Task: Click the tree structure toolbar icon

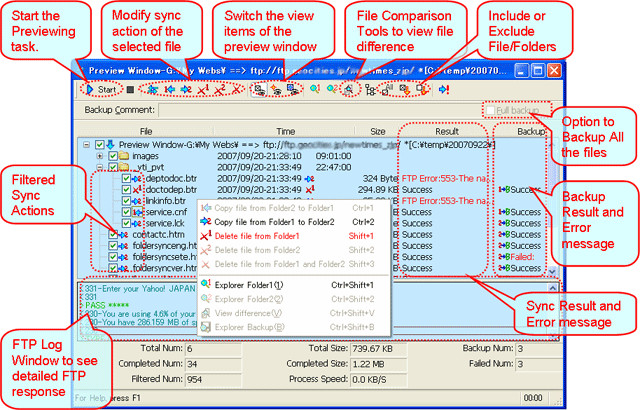Action: [370, 90]
